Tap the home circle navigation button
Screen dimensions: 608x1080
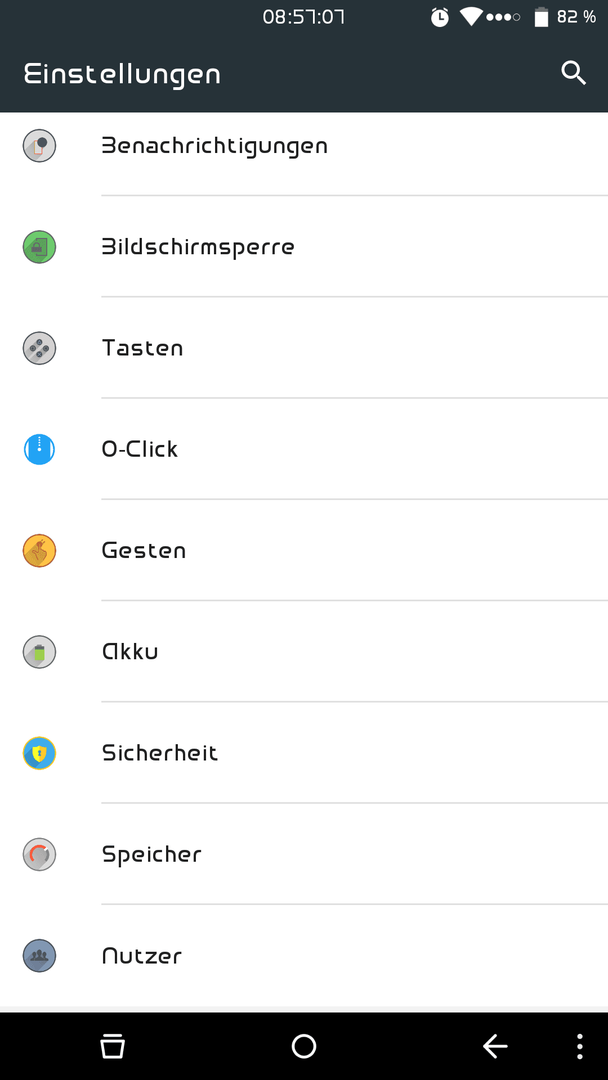coord(304,1046)
